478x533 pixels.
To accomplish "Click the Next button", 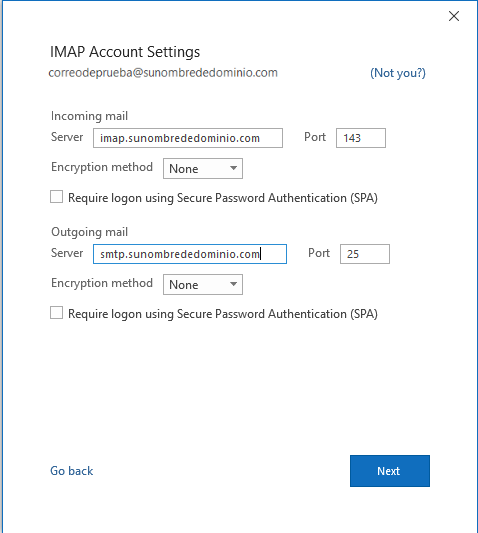I will [x=390, y=471].
